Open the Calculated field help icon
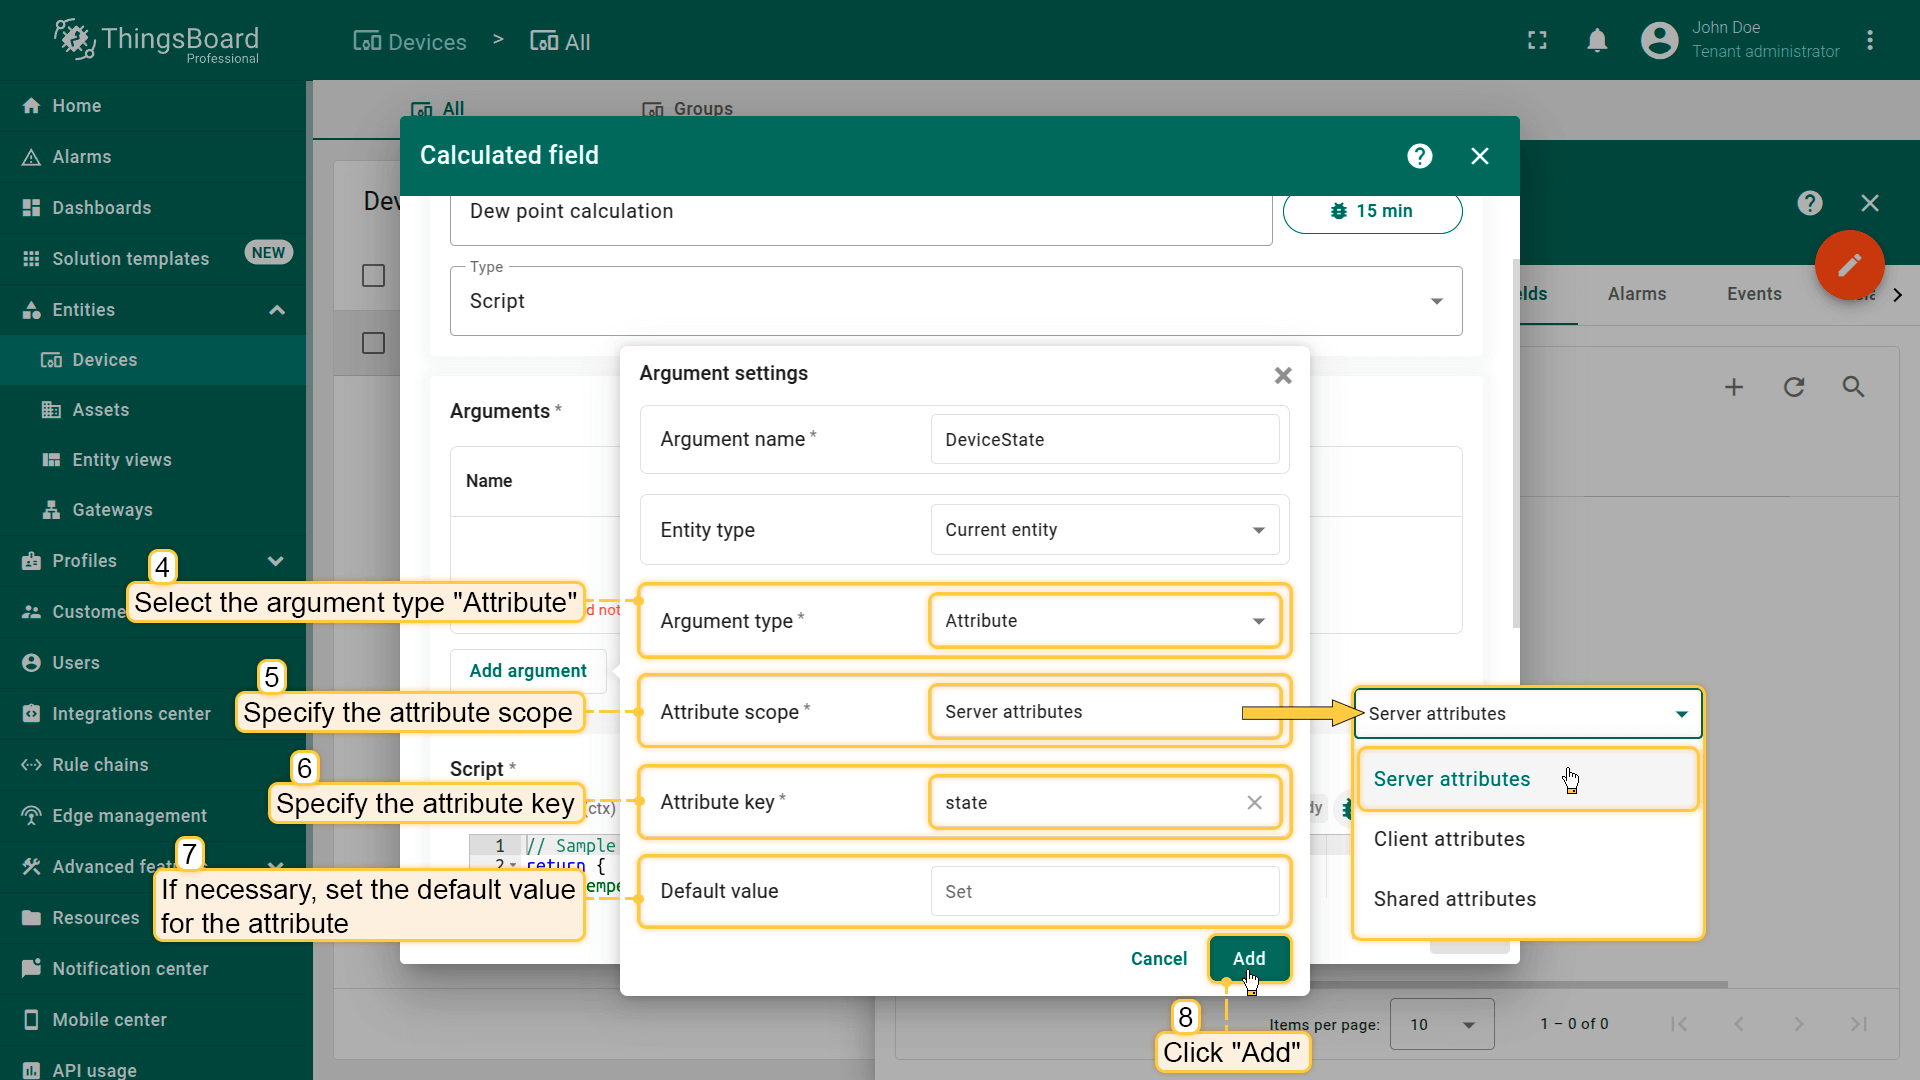Screen dimensions: 1920x1080 click(x=1419, y=156)
